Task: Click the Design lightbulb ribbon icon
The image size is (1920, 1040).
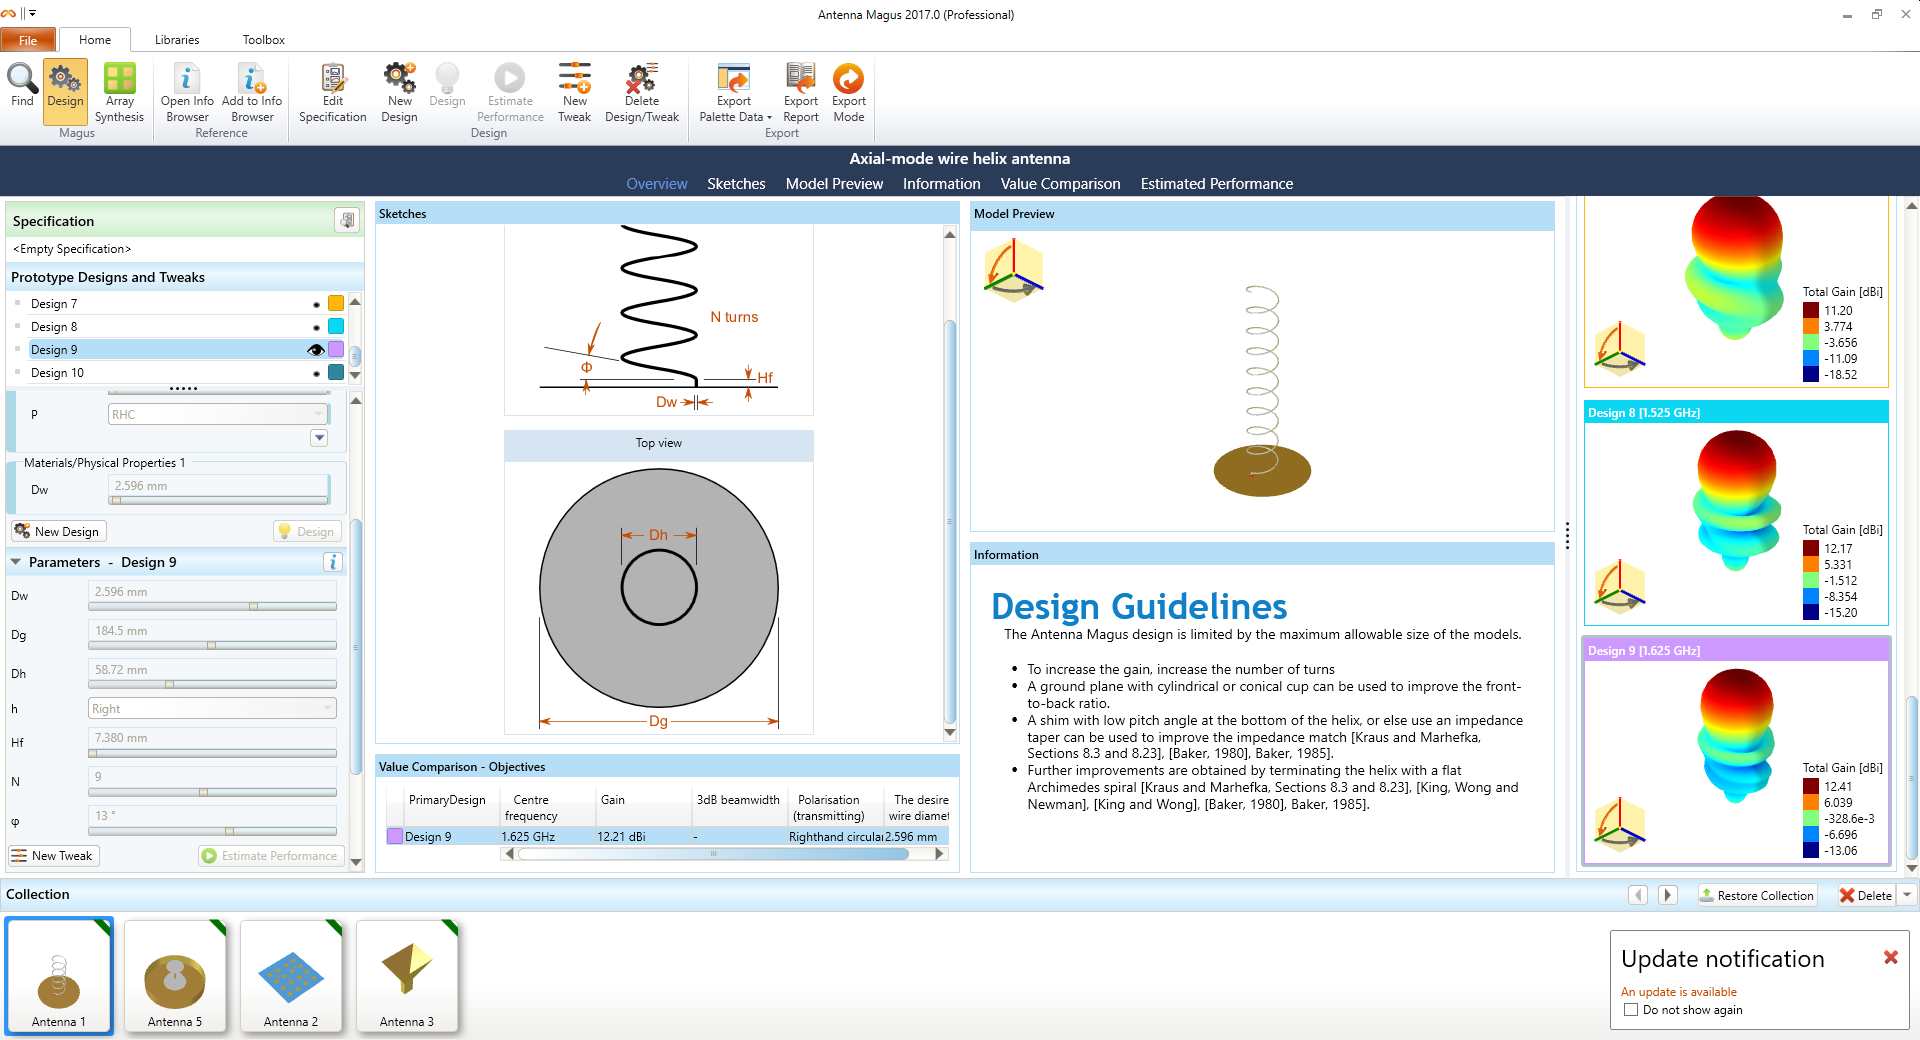Action: click(447, 78)
